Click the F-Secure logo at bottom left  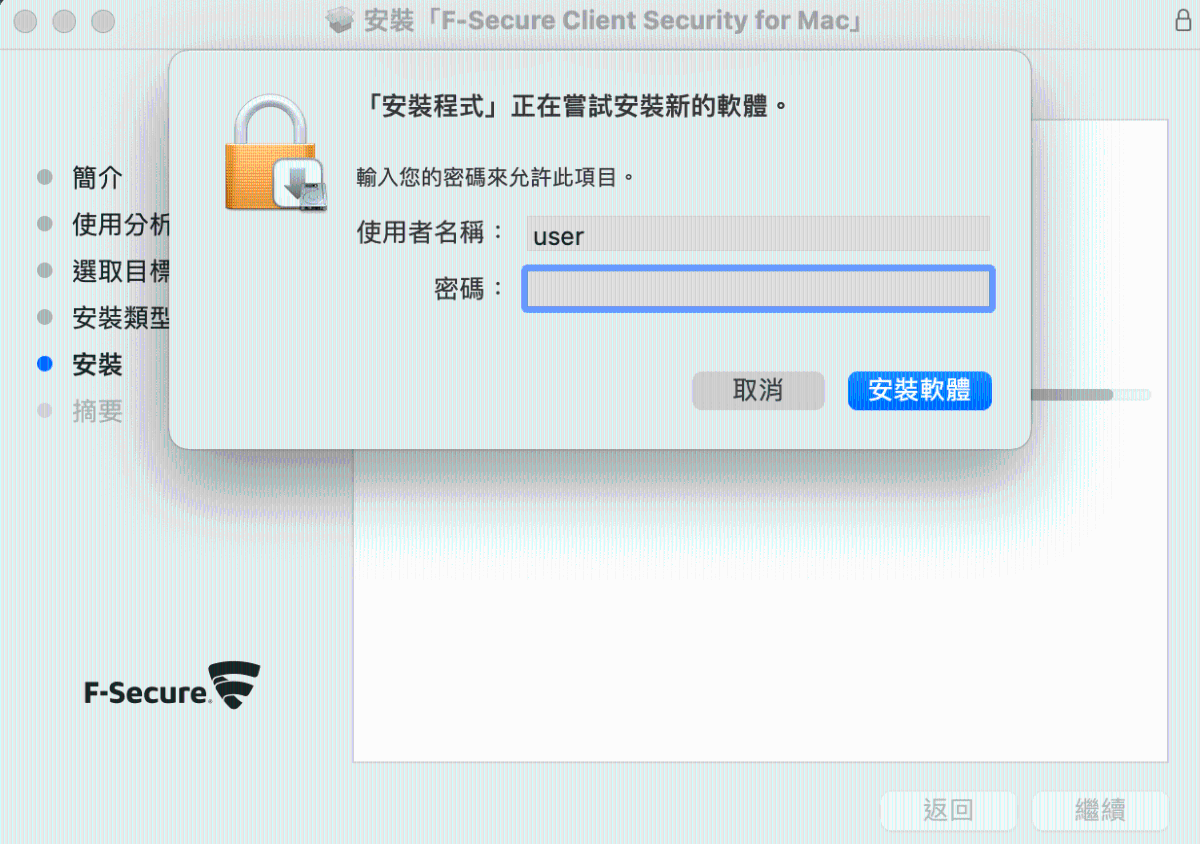171,686
